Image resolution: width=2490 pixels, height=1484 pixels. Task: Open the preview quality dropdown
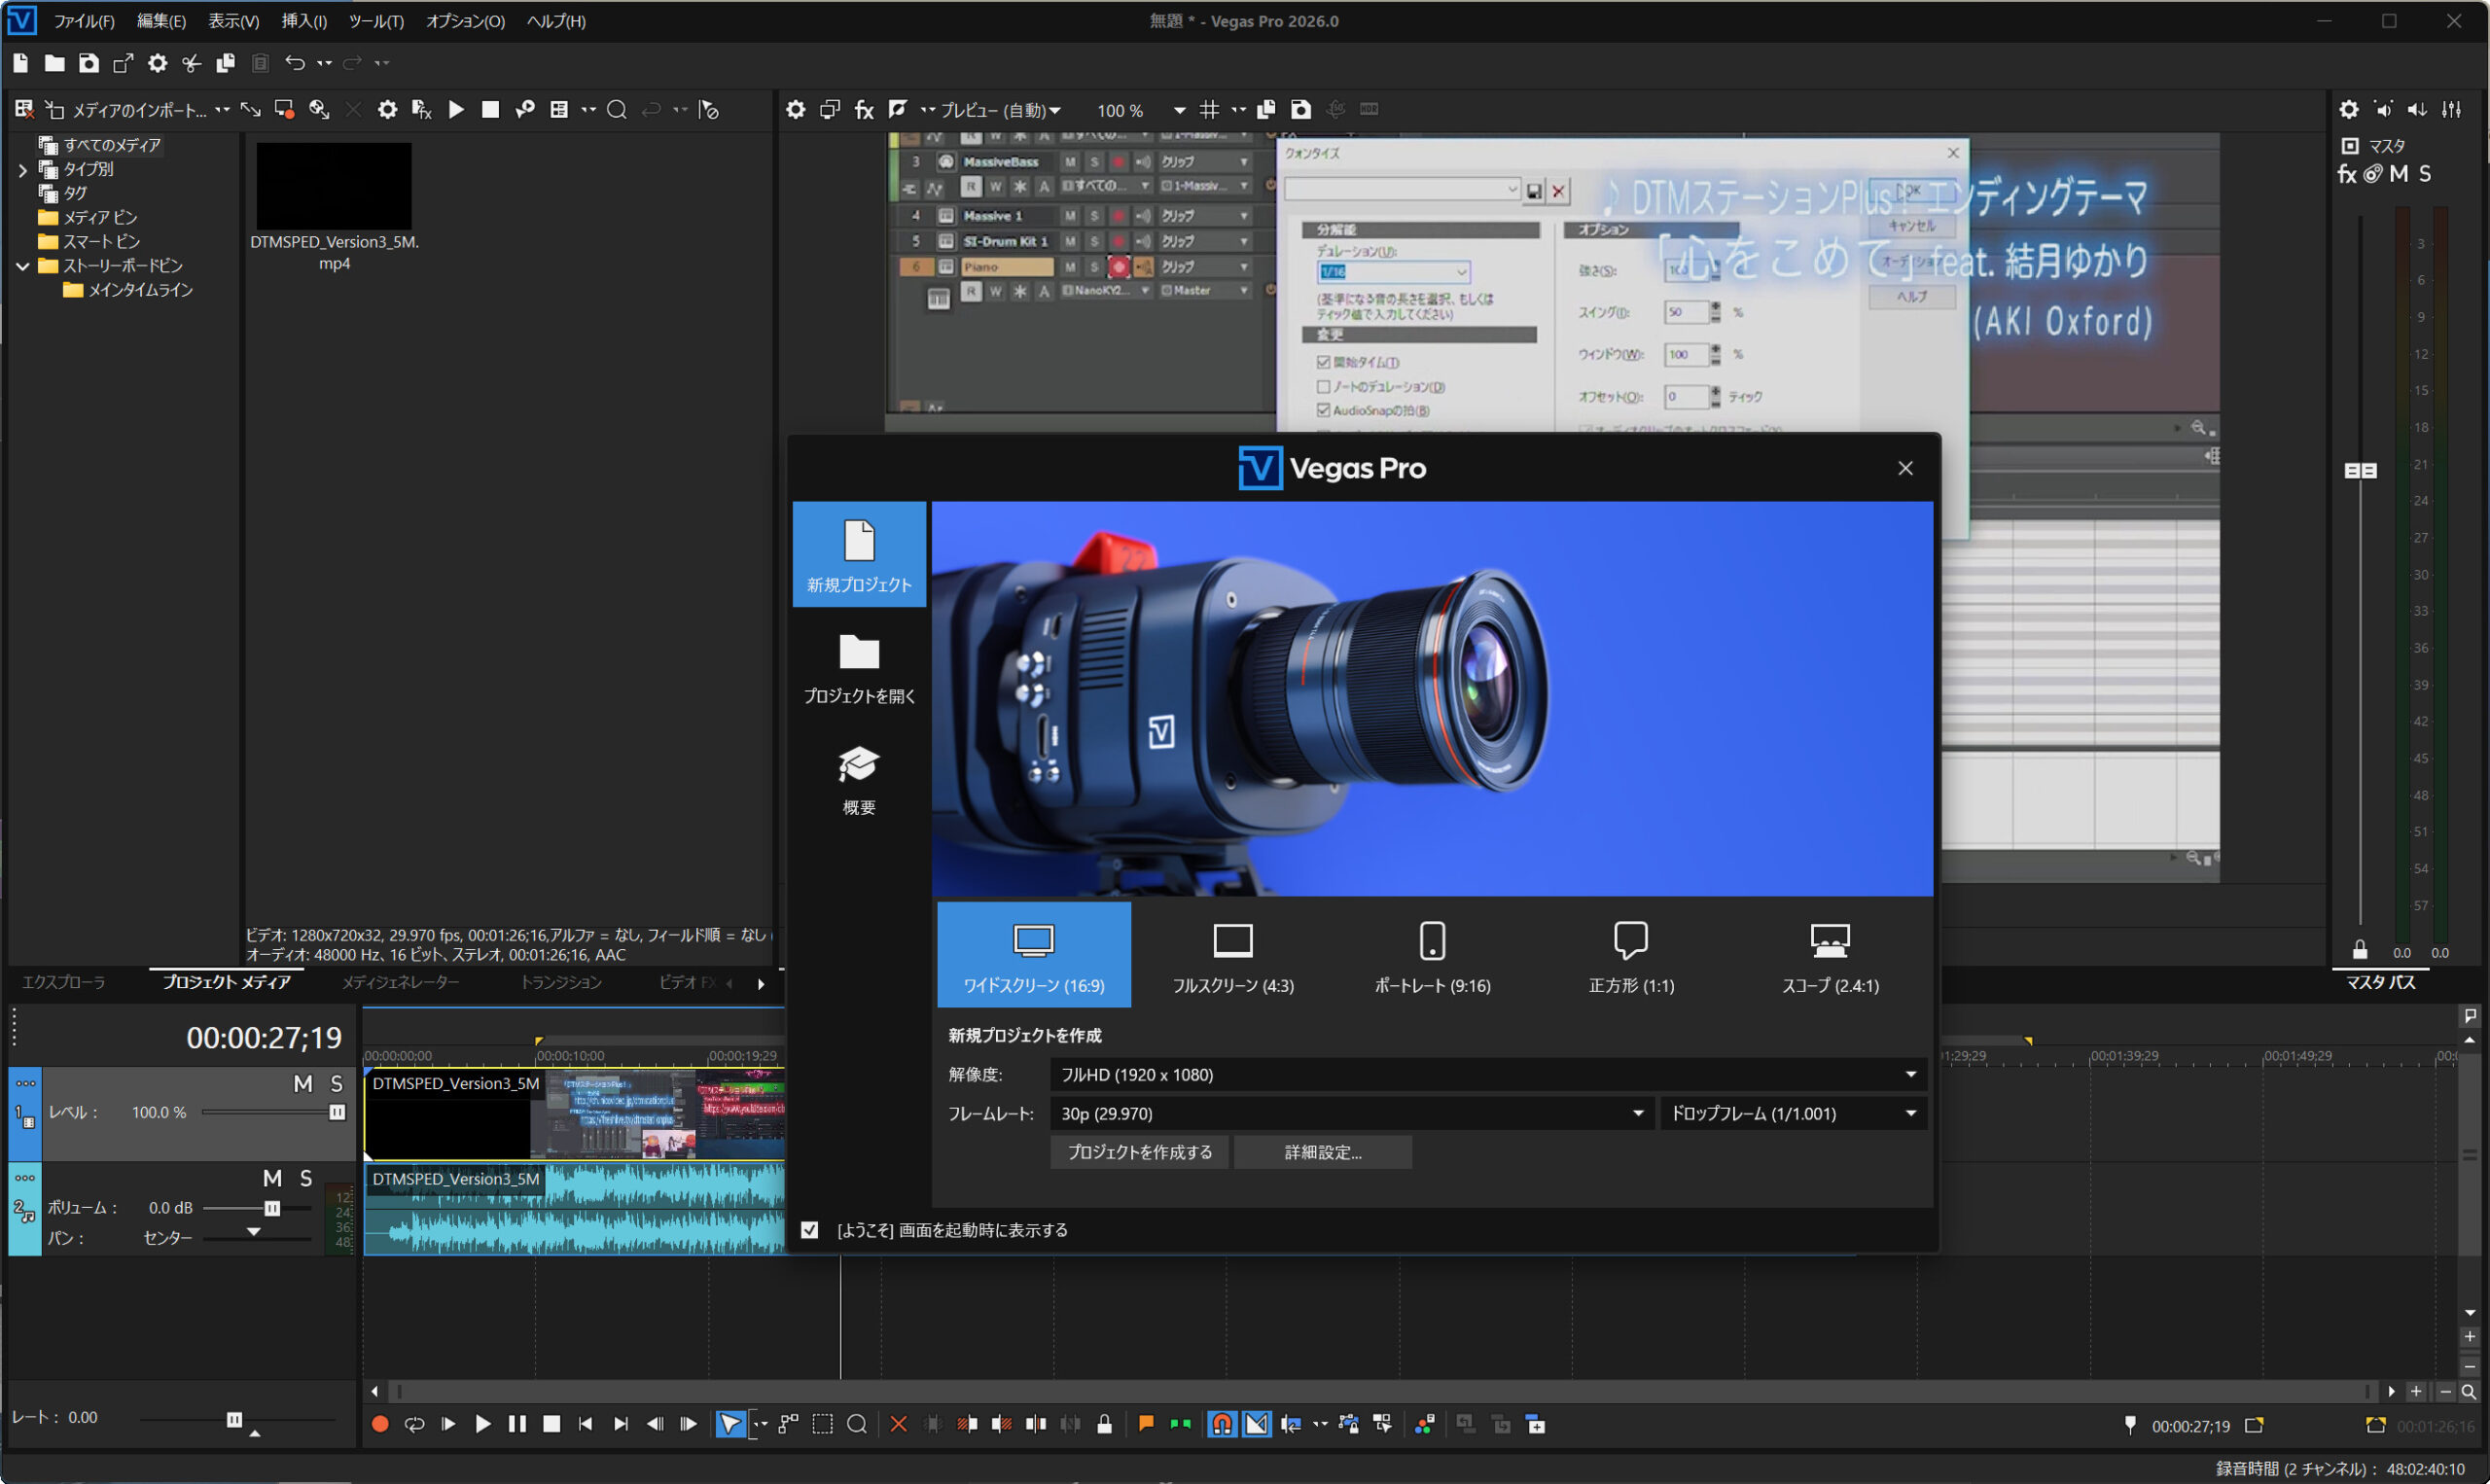[1000, 110]
